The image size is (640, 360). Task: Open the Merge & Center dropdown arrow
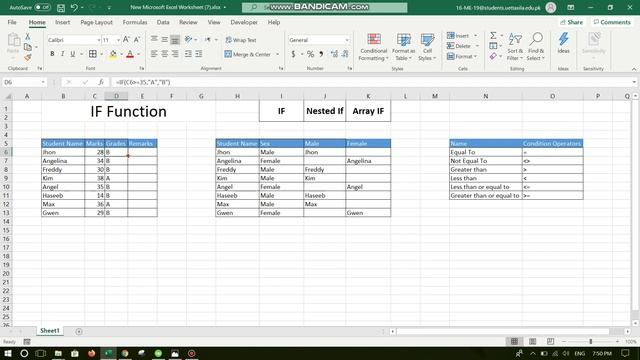278,54
